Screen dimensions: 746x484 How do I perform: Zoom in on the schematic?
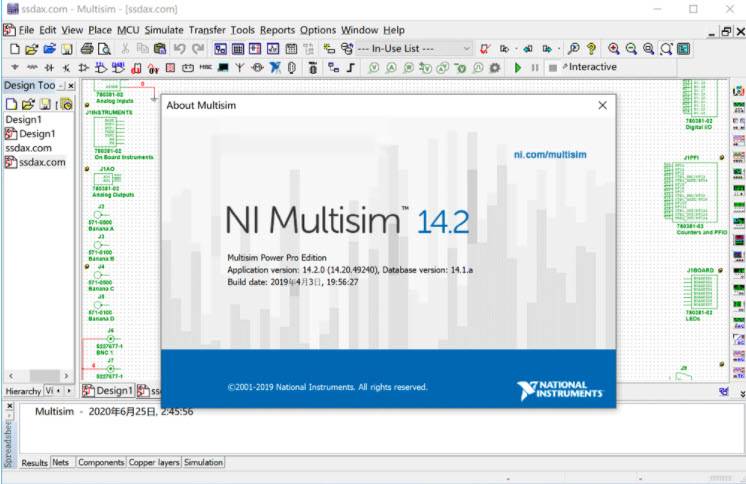[x=614, y=49]
